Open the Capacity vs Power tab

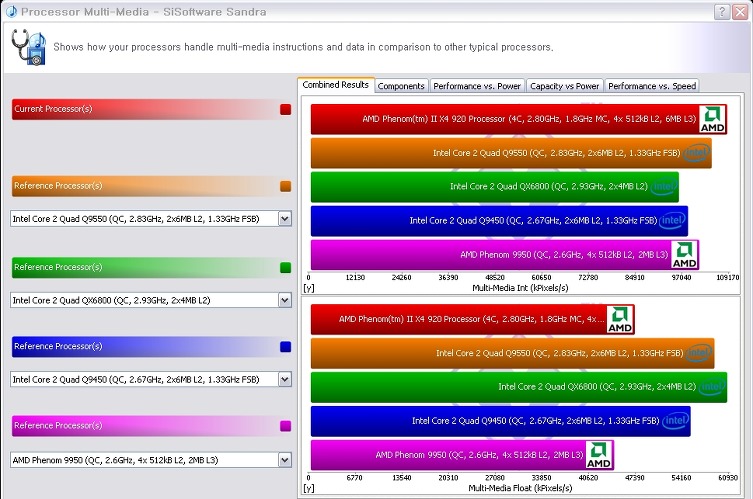[x=565, y=86]
